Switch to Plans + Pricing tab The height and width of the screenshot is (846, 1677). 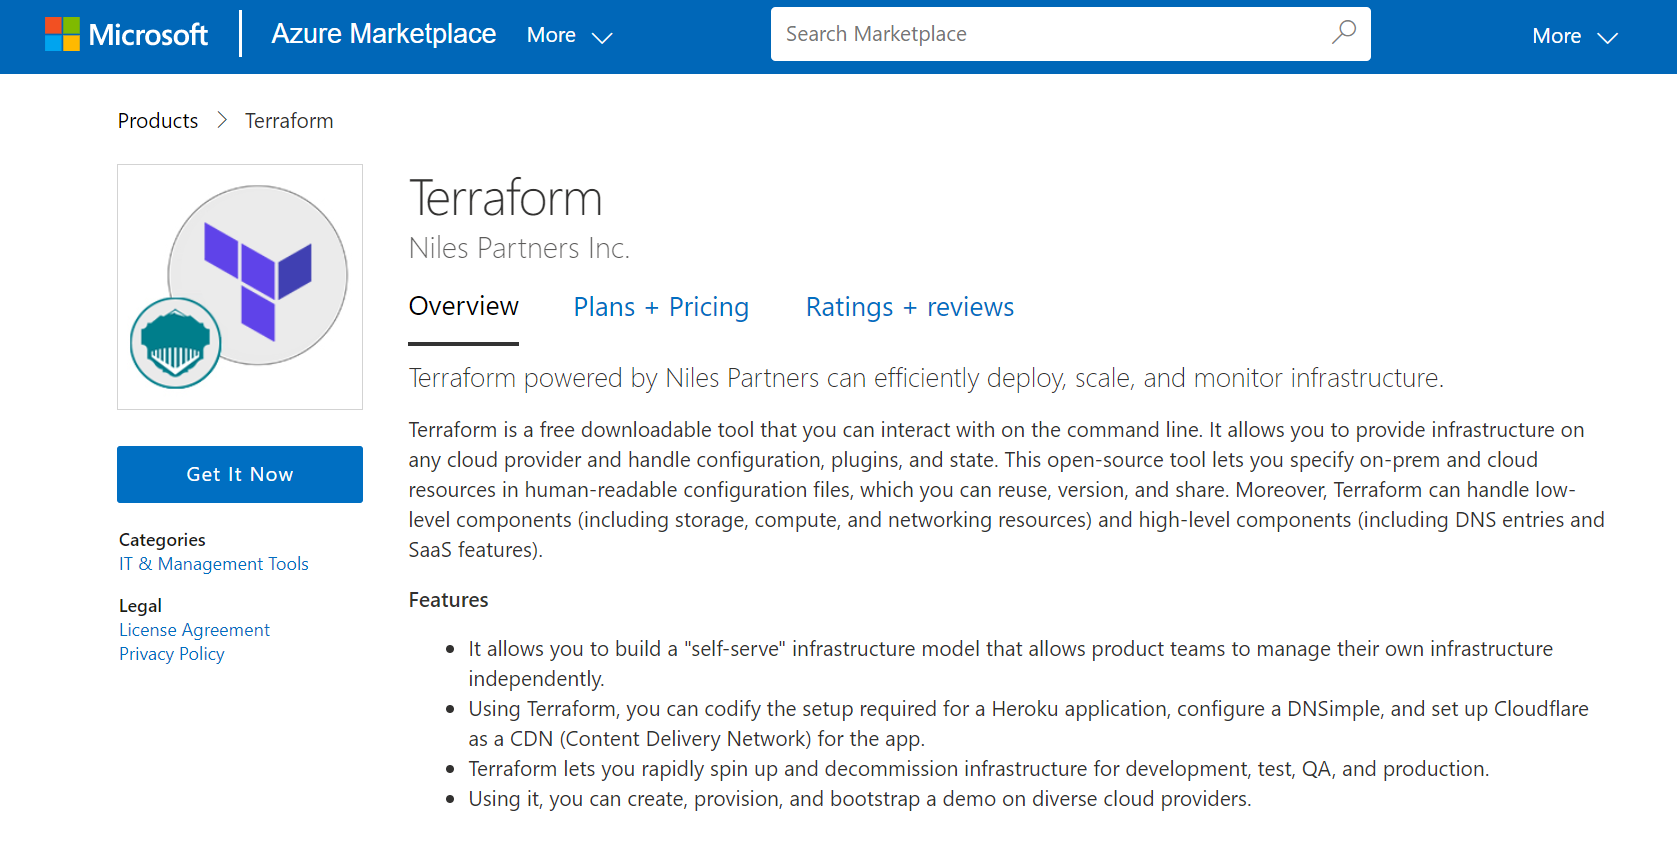point(661,307)
